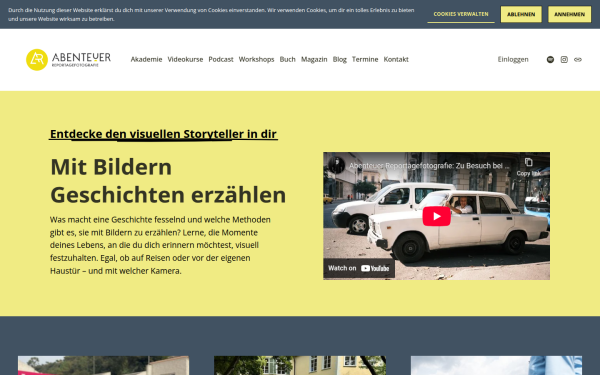This screenshot has height=375, width=600.
Task: Go to Magazin in navigation
Action: click(x=314, y=59)
